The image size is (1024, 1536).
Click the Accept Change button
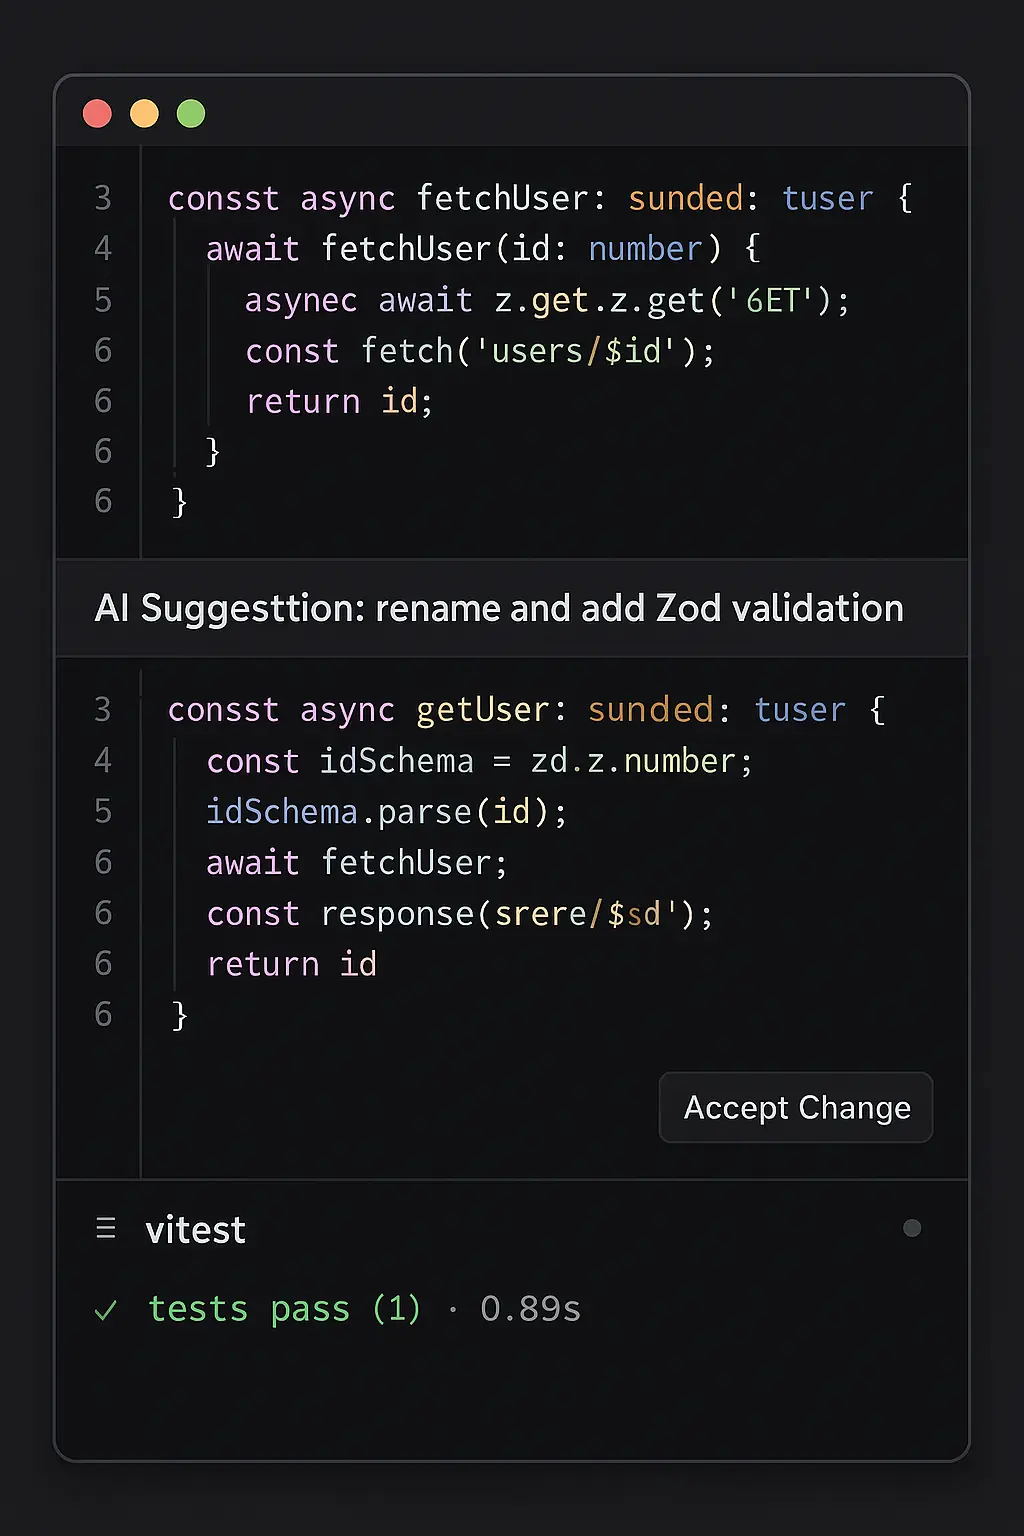click(795, 1107)
